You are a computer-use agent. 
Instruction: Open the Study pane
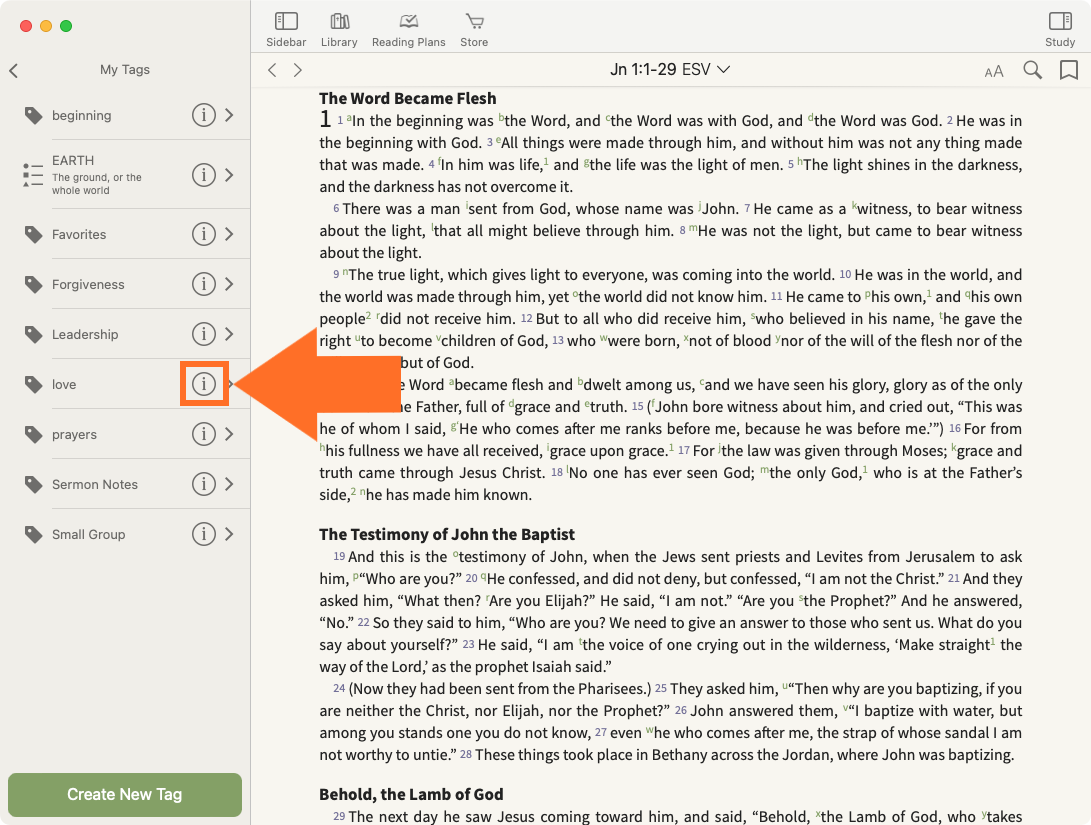(1060, 30)
